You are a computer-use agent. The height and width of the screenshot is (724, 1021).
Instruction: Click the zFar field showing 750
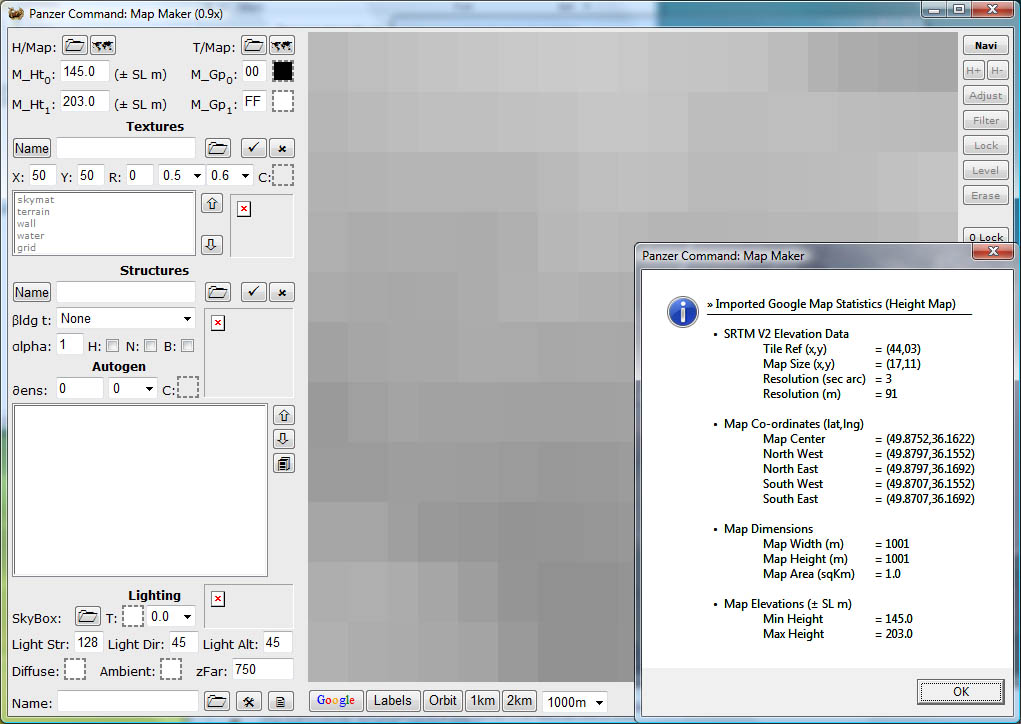(262, 669)
